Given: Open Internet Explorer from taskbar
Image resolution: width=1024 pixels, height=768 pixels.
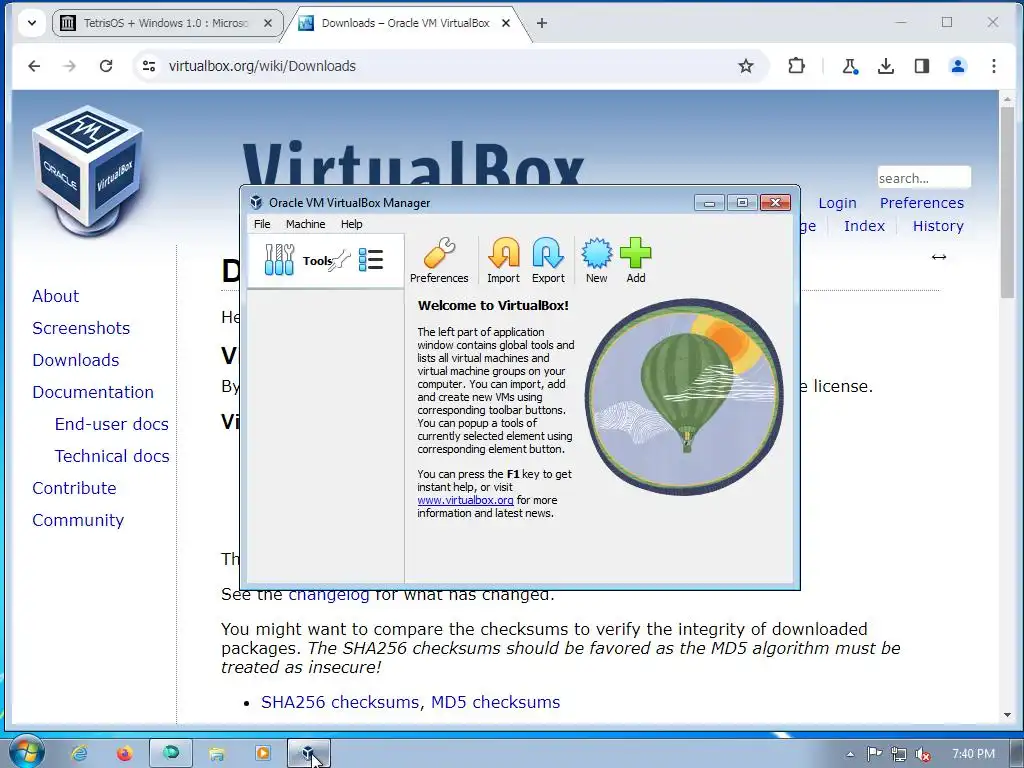Looking at the screenshot, I should point(79,753).
